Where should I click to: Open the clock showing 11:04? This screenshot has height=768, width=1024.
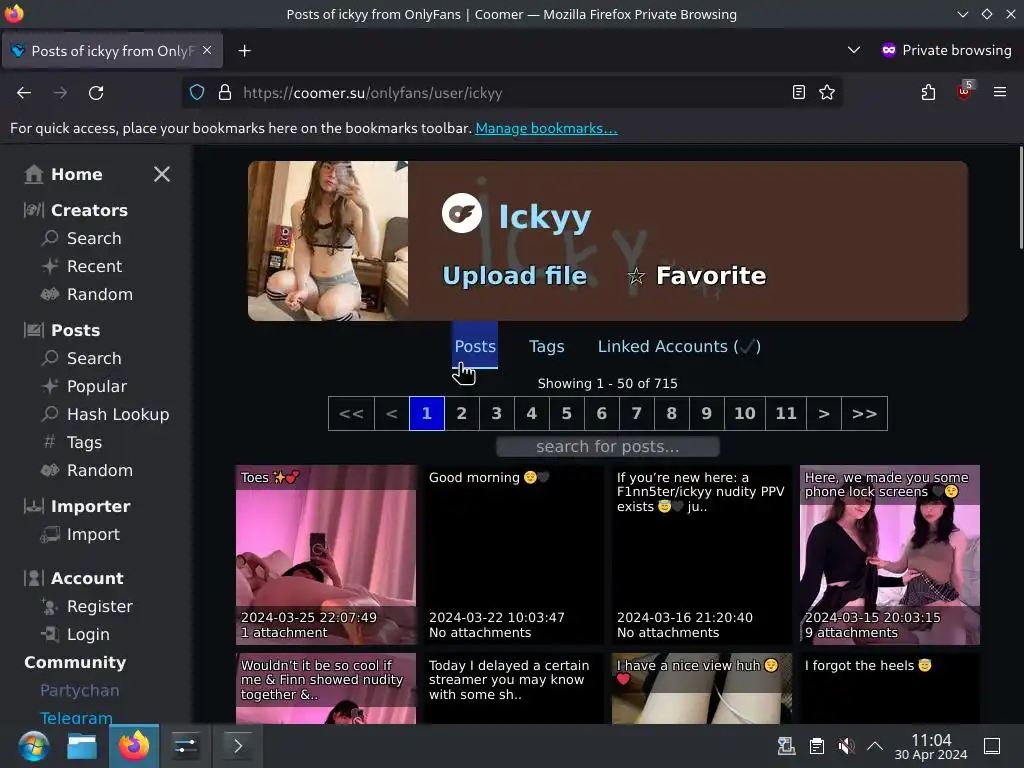[x=931, y=746]
